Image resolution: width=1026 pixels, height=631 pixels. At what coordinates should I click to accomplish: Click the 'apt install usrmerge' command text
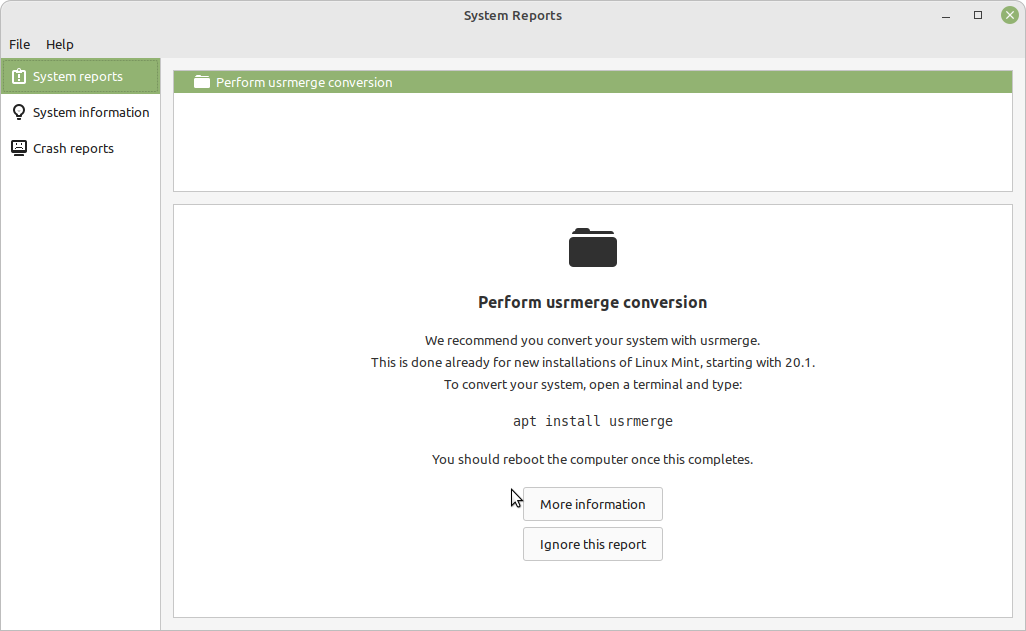coord(593,421)
